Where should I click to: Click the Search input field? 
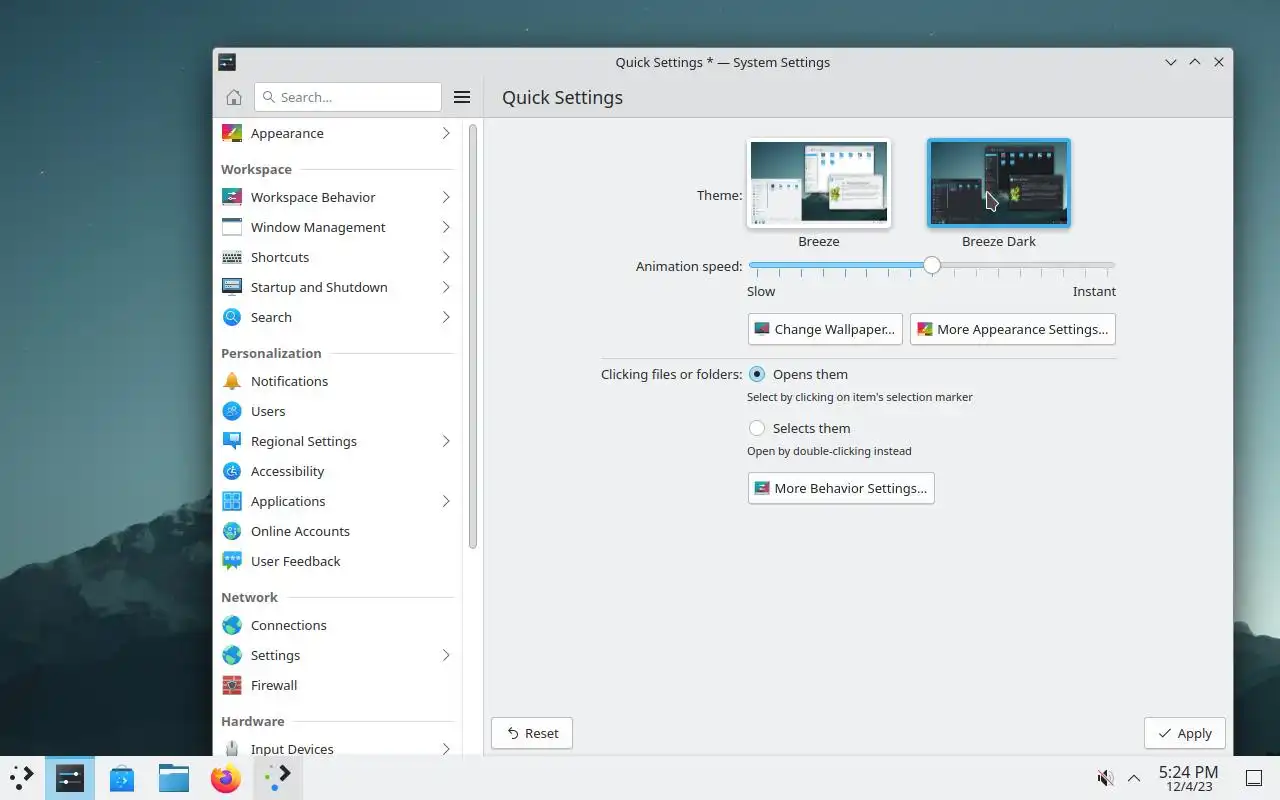(x=348, y=97)
